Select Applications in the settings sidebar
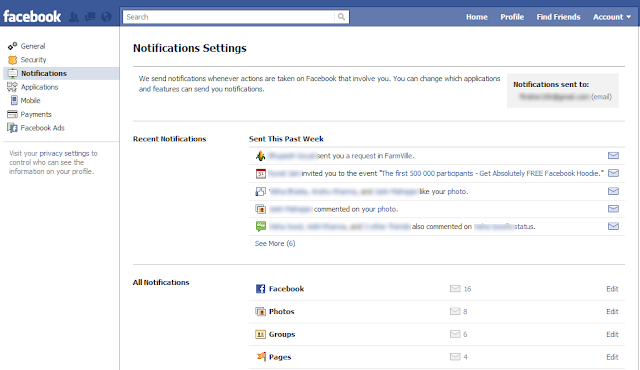Screen dimensions: 640x370 39,87
